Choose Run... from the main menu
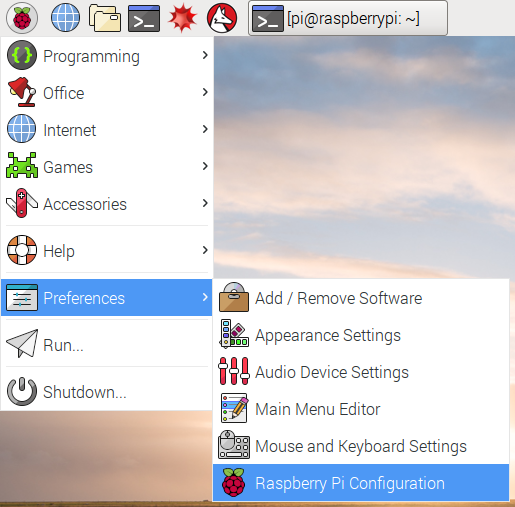 pyautogui.click(x=107, y=344)
